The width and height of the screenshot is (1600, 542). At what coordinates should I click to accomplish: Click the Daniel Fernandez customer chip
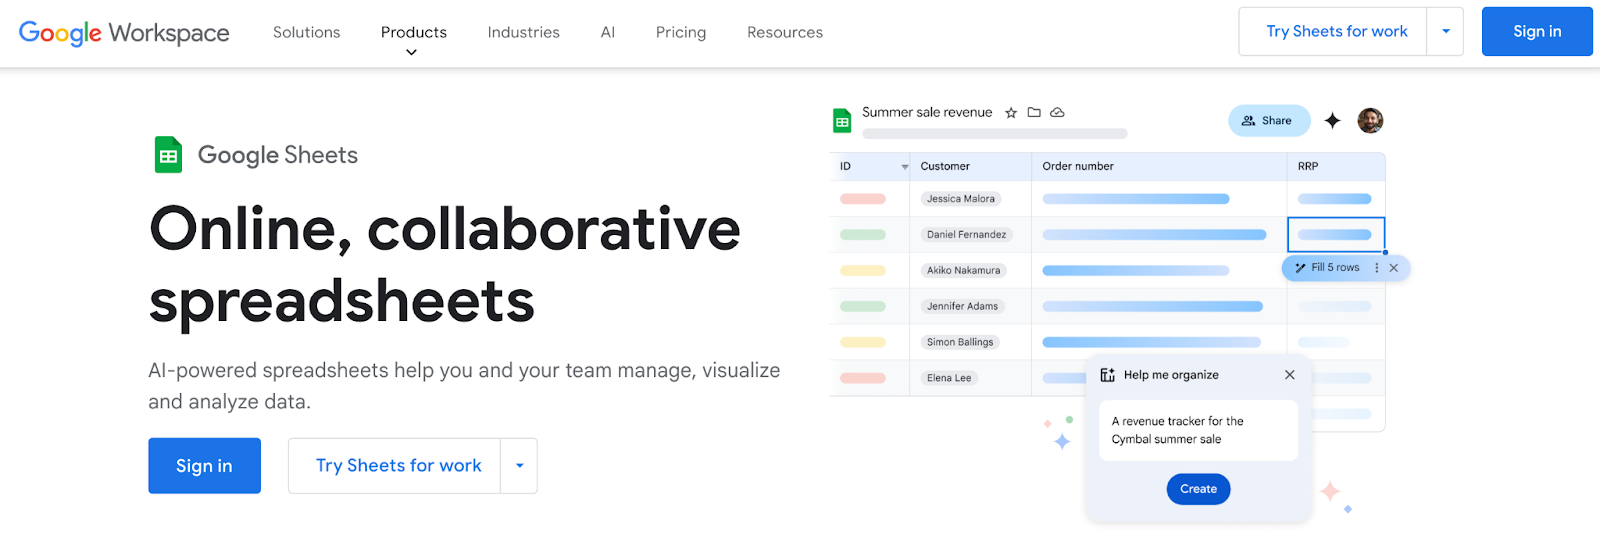[967, 235]
